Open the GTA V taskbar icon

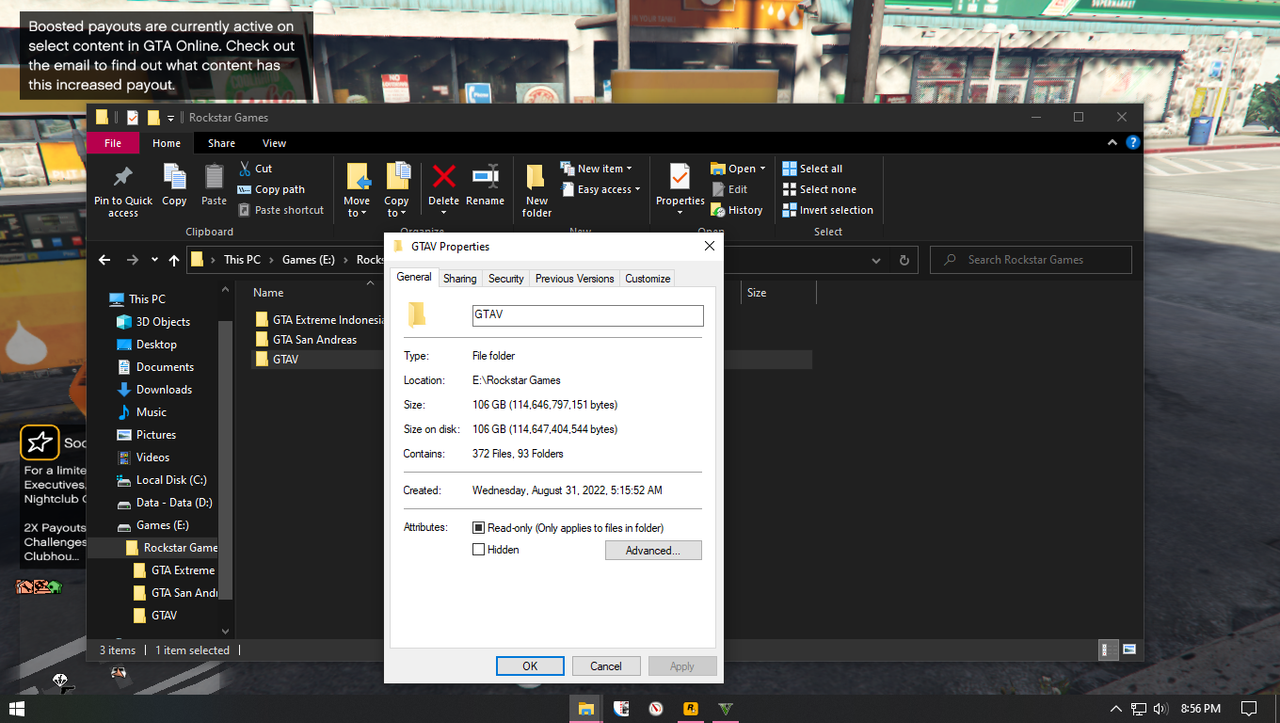click(x=726, y=708)
